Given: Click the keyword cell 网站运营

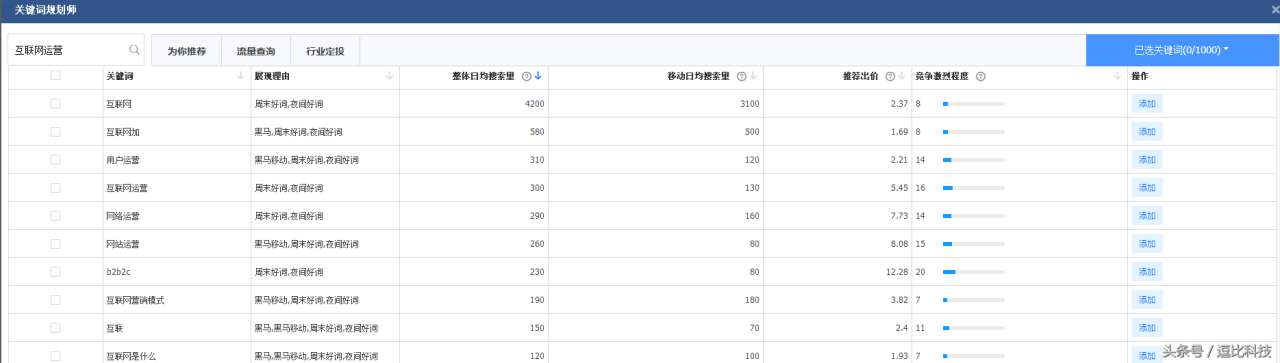Looking at the screenshot, I should pos(122,244).
